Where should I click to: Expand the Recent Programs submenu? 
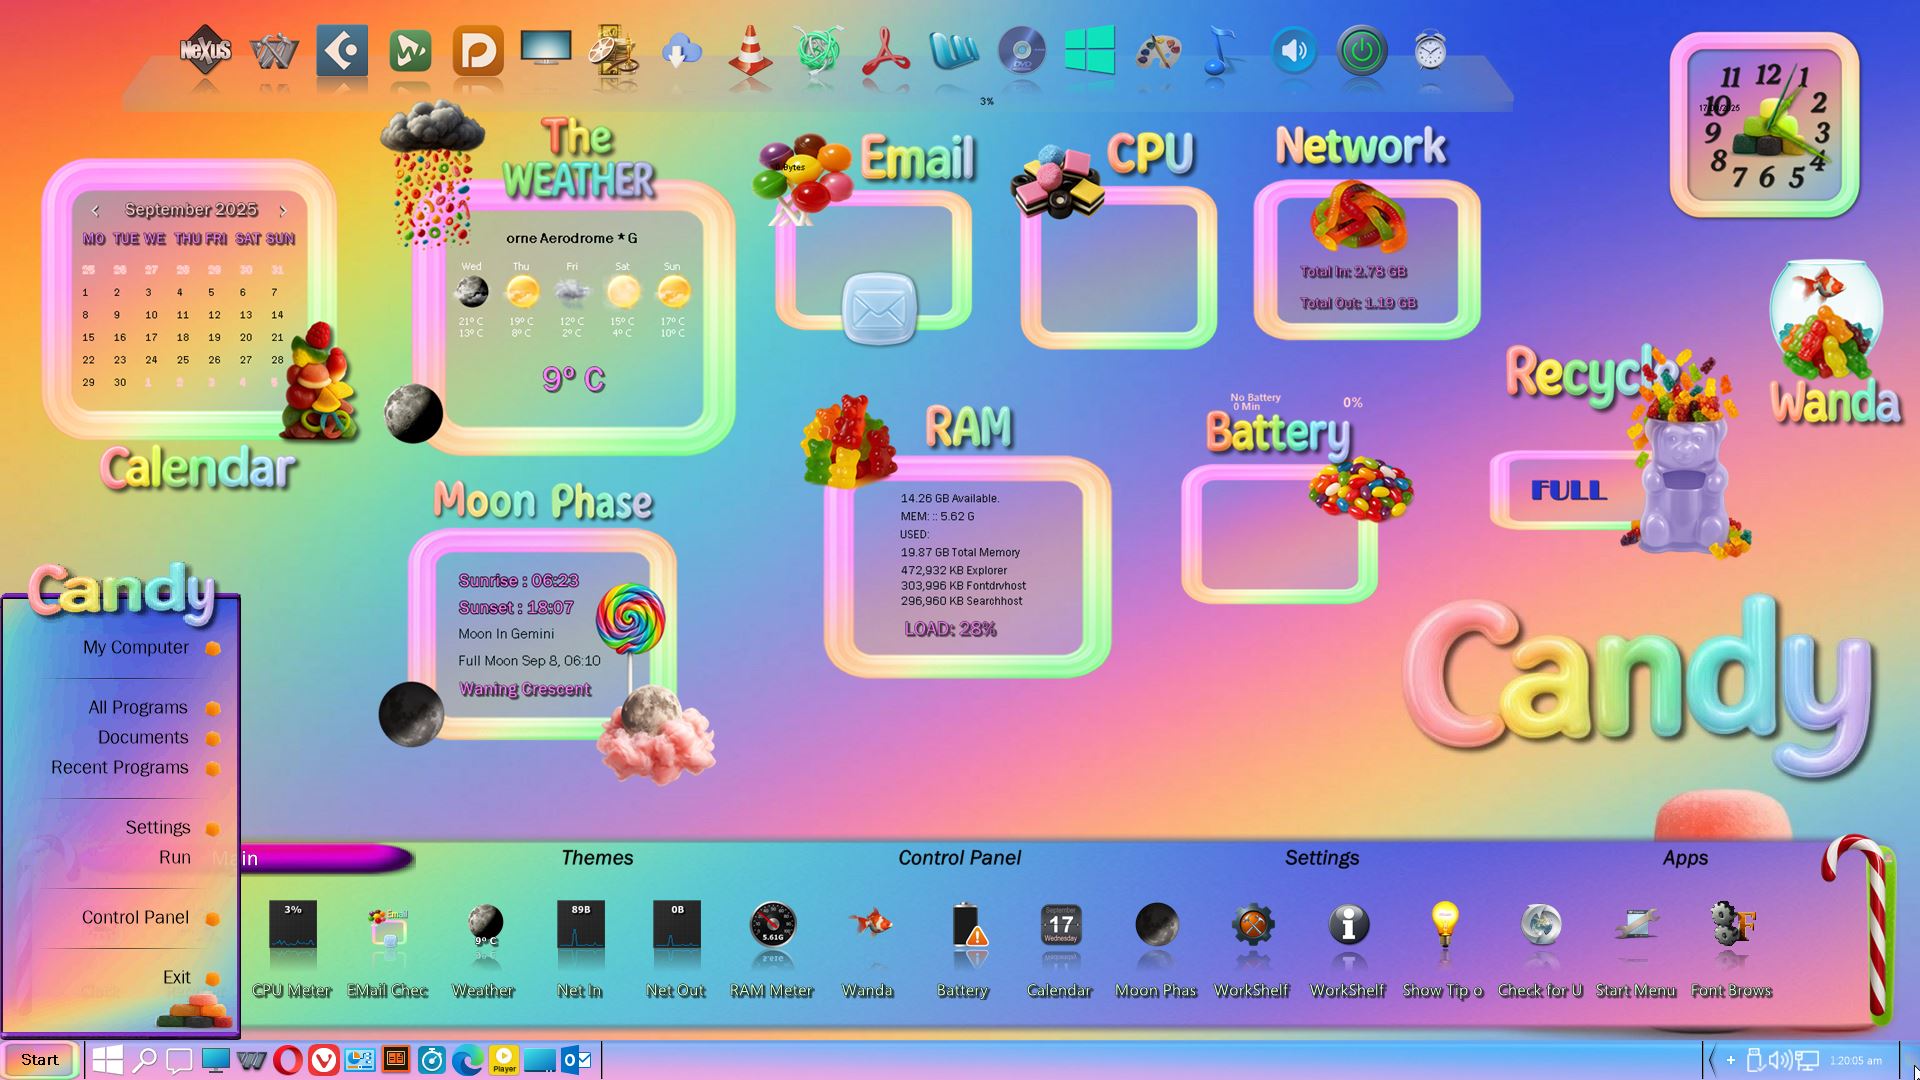[120, 768]
